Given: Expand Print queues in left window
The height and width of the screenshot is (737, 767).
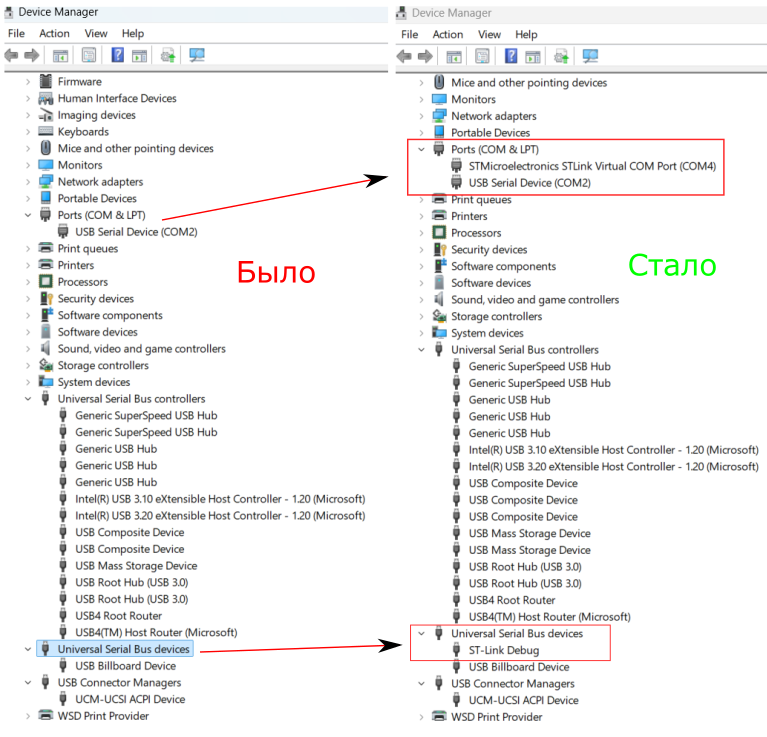Looking at the screenshot, I should tap(28, 248).
